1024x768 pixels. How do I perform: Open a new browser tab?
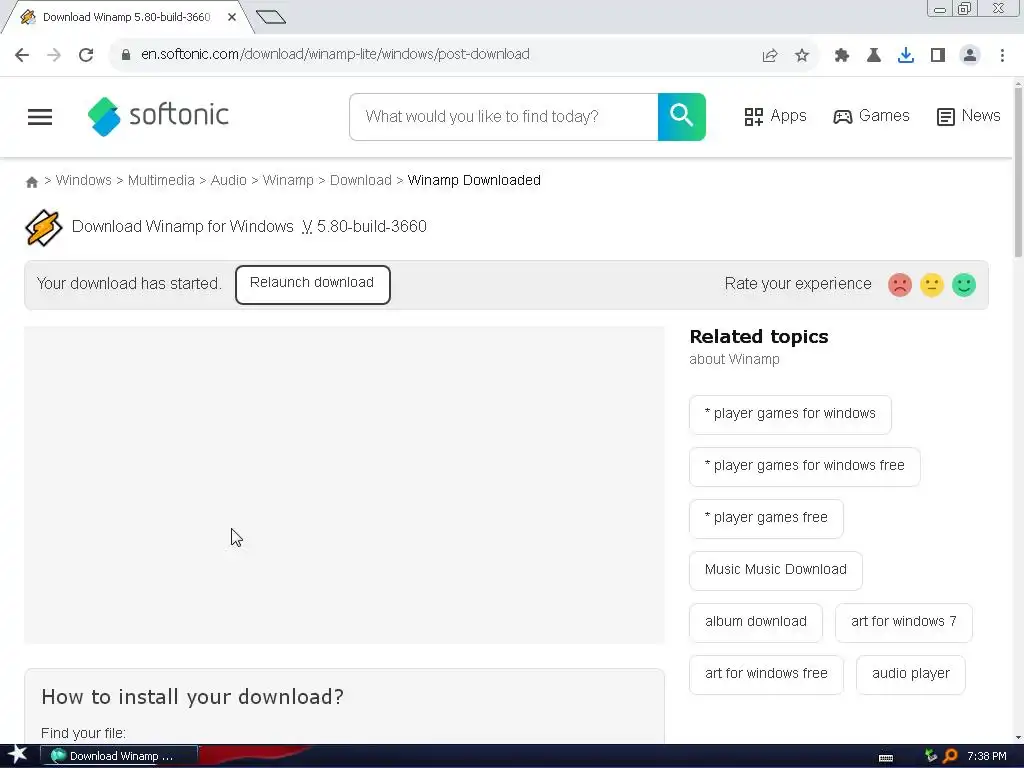[270, 17]
